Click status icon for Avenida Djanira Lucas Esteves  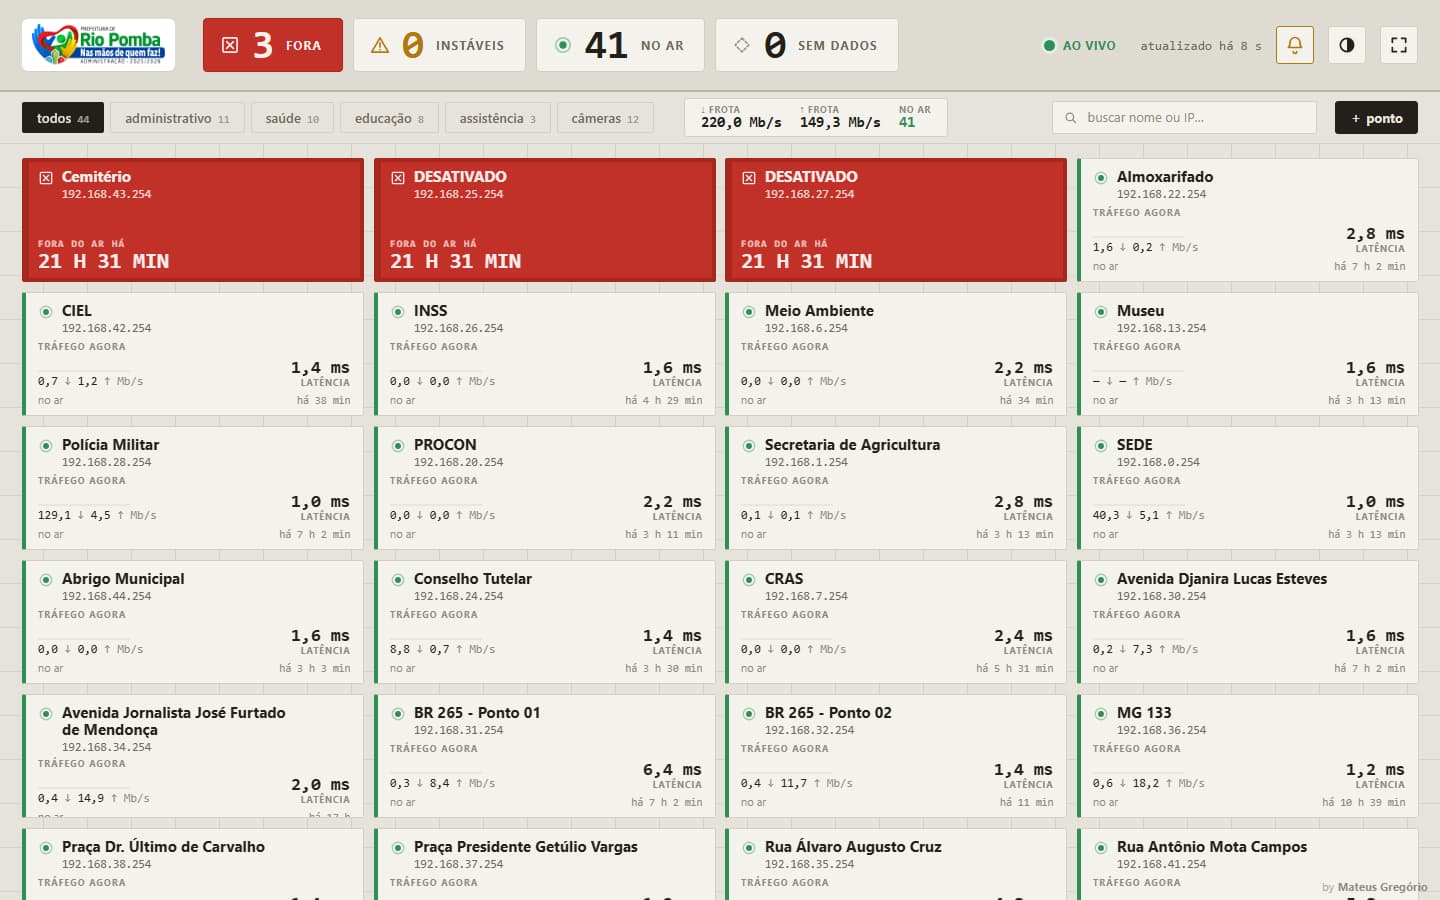point(1101,580)
